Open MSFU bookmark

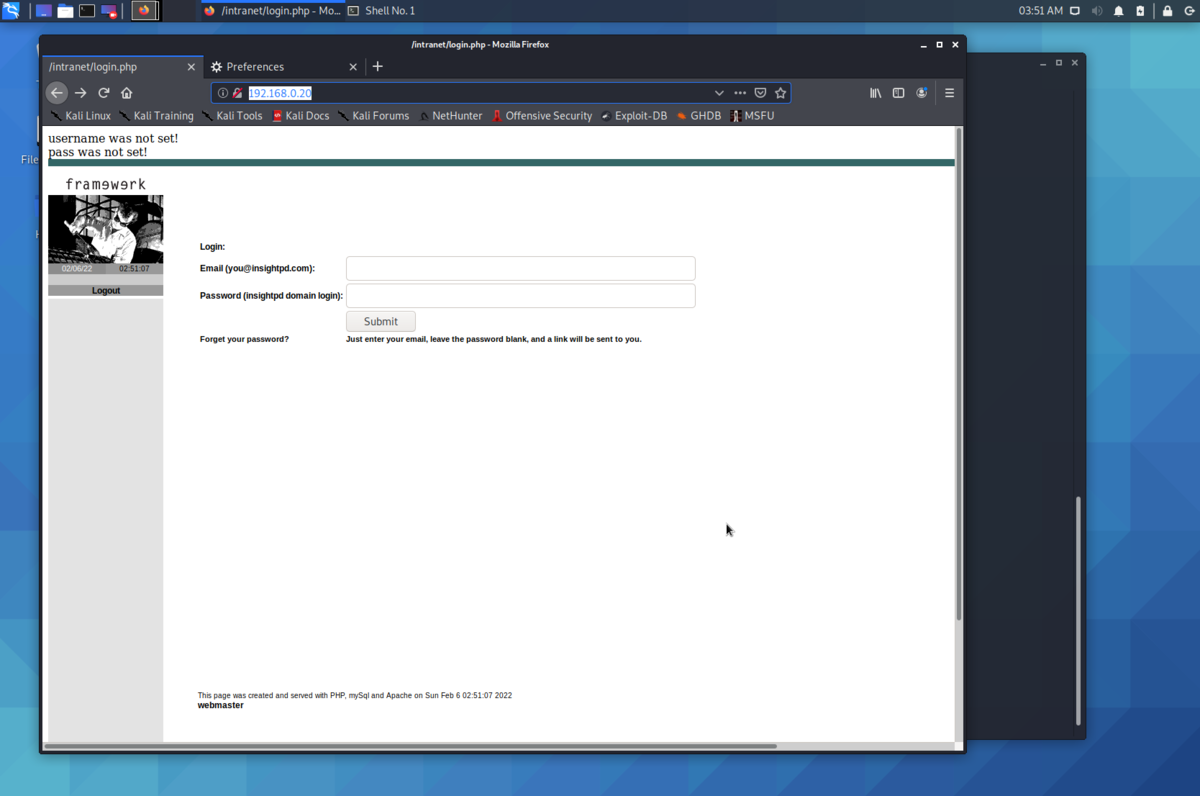point(752,116)
